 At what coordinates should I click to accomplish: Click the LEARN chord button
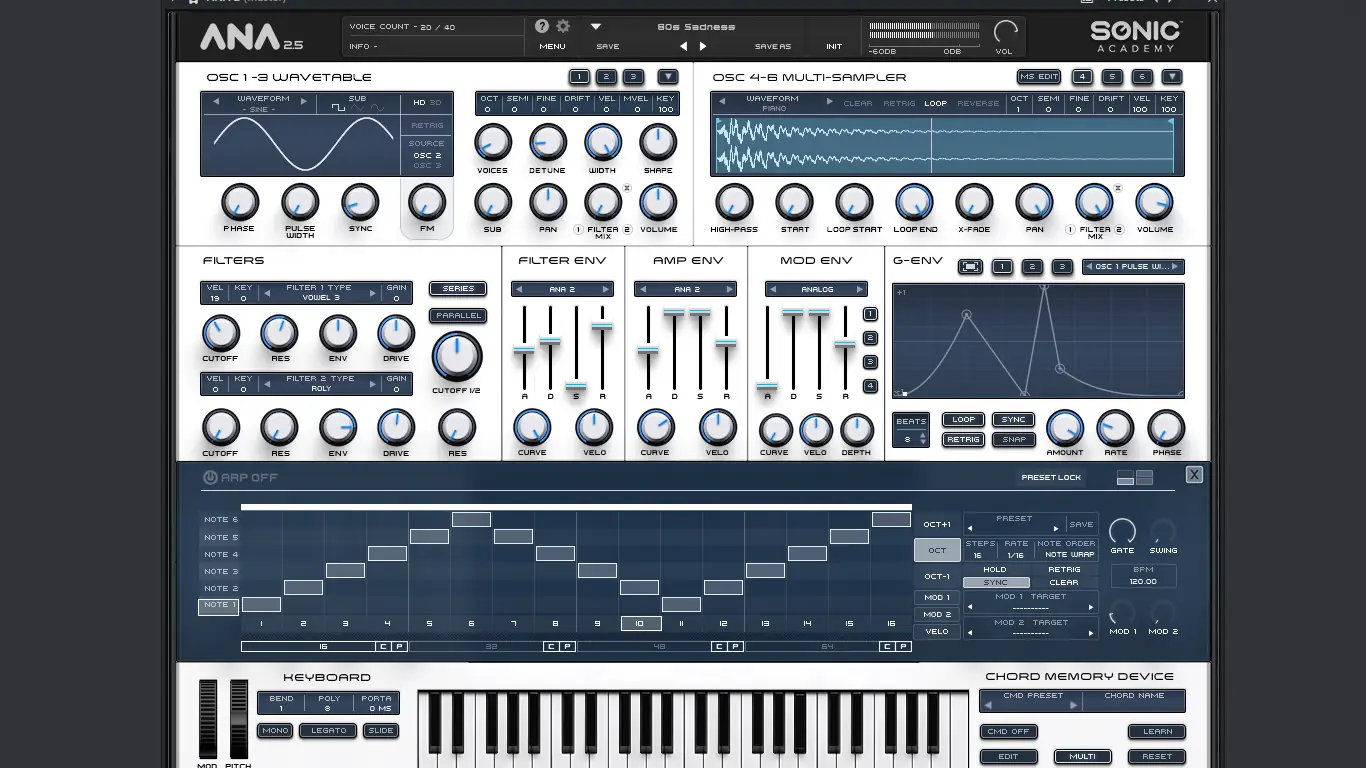click(x=1157, y=731)
